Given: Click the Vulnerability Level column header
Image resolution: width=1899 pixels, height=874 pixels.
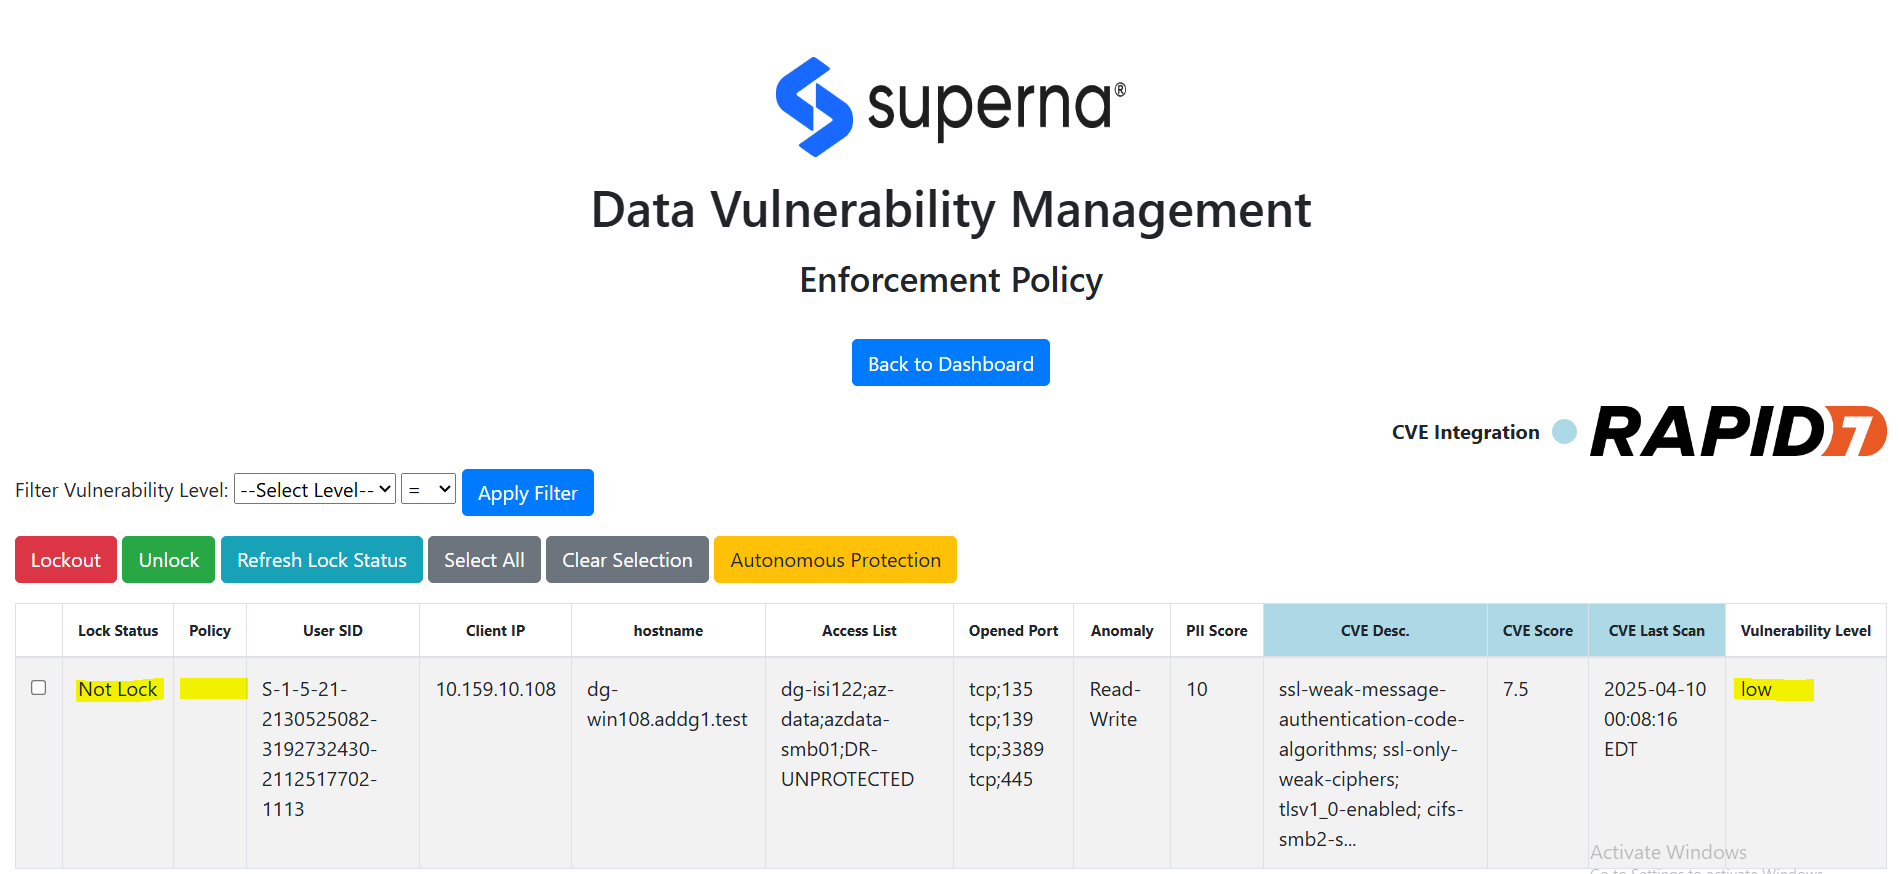Looking at the screenshot, I should tap(1805, 631).
